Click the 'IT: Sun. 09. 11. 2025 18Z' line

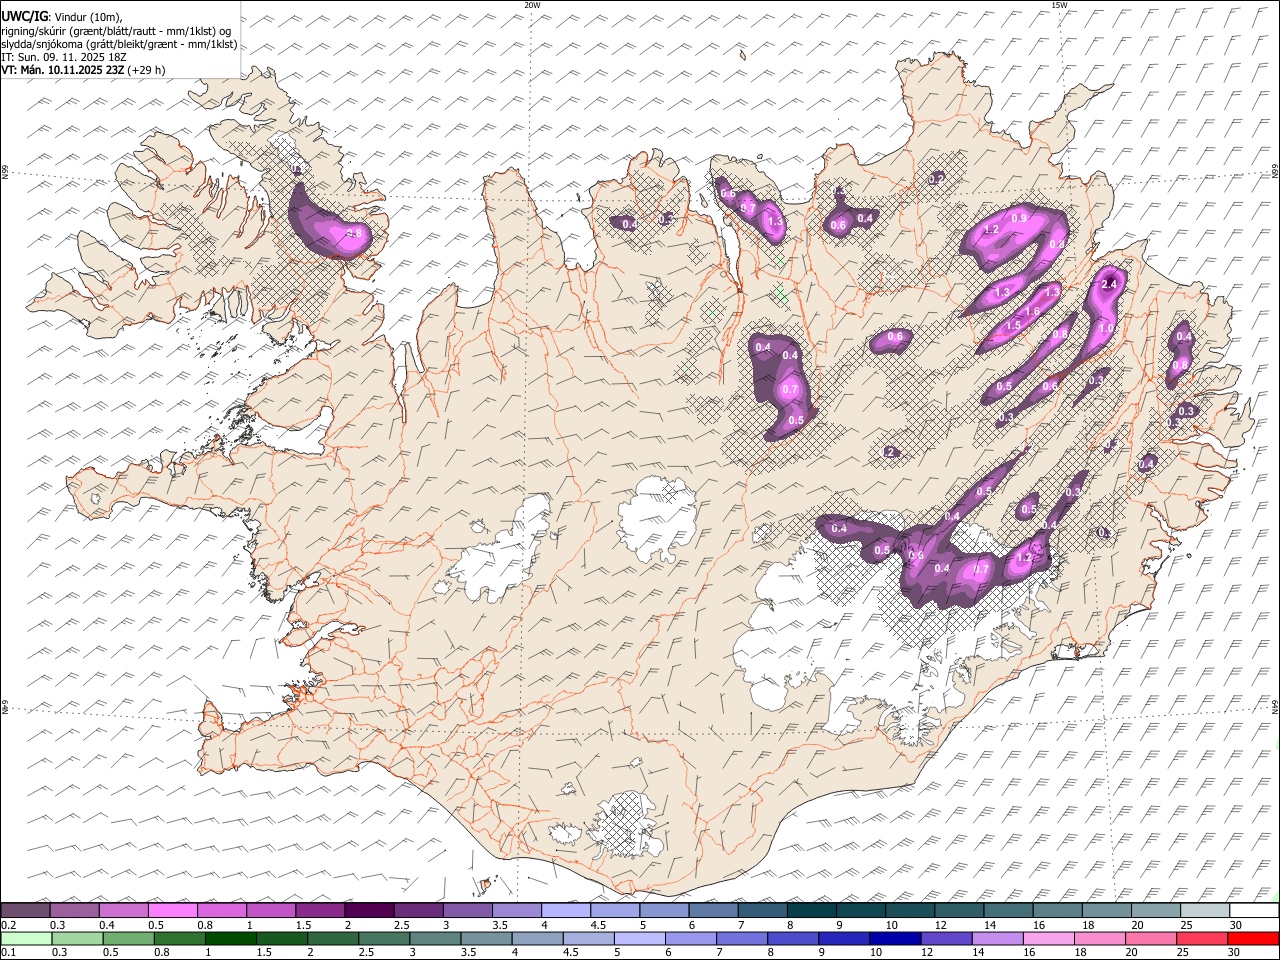pyautogui.click(x=64, y=57)
